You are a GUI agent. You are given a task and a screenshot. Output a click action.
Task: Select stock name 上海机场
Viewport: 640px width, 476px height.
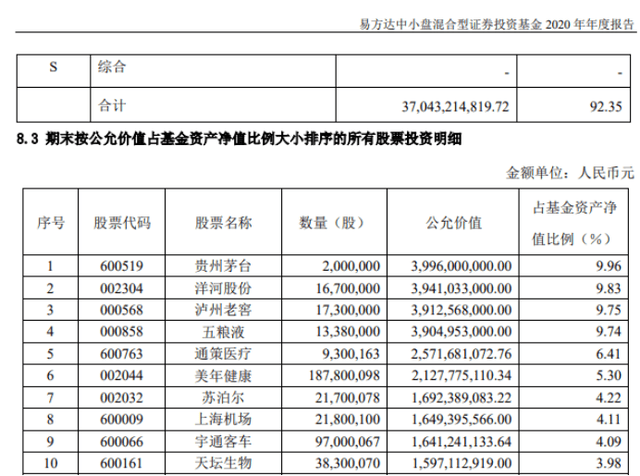pyautogui.click(x=223, y=419)
